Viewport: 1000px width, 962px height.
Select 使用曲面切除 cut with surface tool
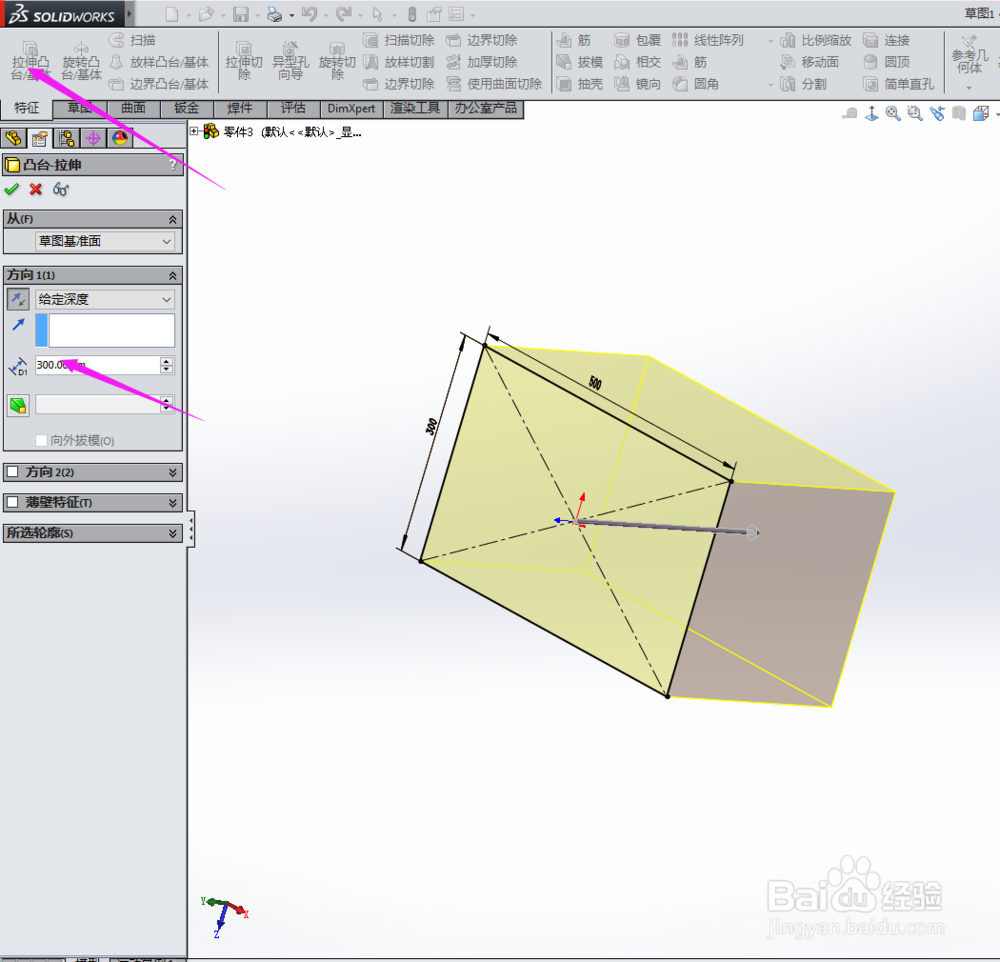[x=494, y=84]
